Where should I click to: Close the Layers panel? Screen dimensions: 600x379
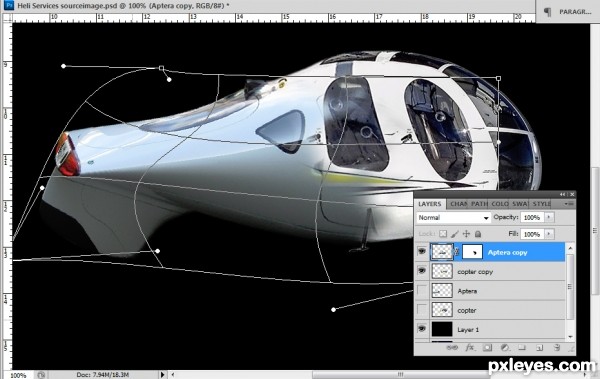click(572, 194)
